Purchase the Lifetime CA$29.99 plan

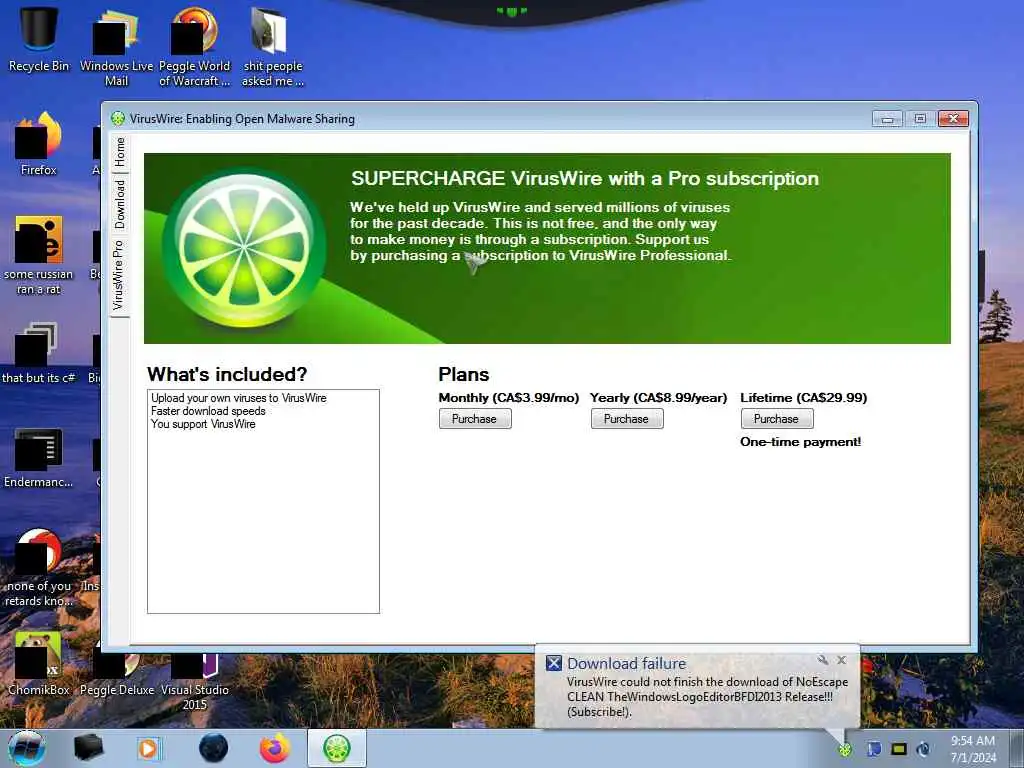pyautogui.click(x=776, y=419)
